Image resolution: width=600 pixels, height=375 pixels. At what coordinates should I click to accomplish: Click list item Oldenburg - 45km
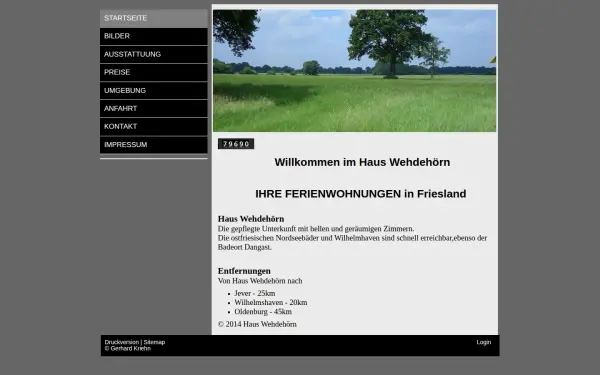pos(263,312)
